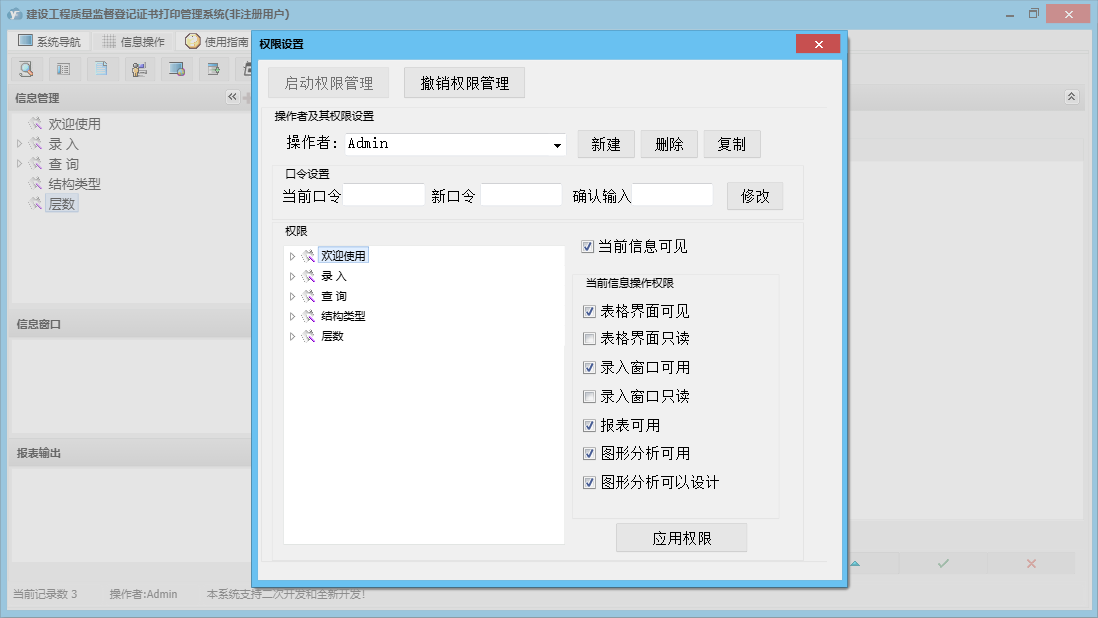
Task: Select 结构类型 in the sidebar tree
Action: [x=74, y=183]
